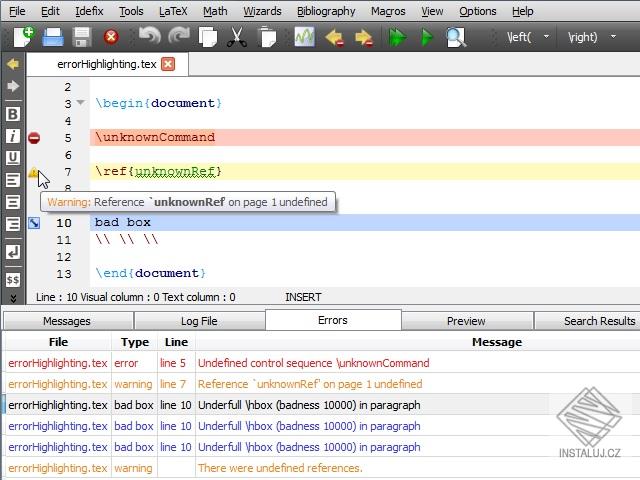Open the Bibliography menu
Image resolution: width=640 pixels, height=480 pixels.
coord(326,11)
